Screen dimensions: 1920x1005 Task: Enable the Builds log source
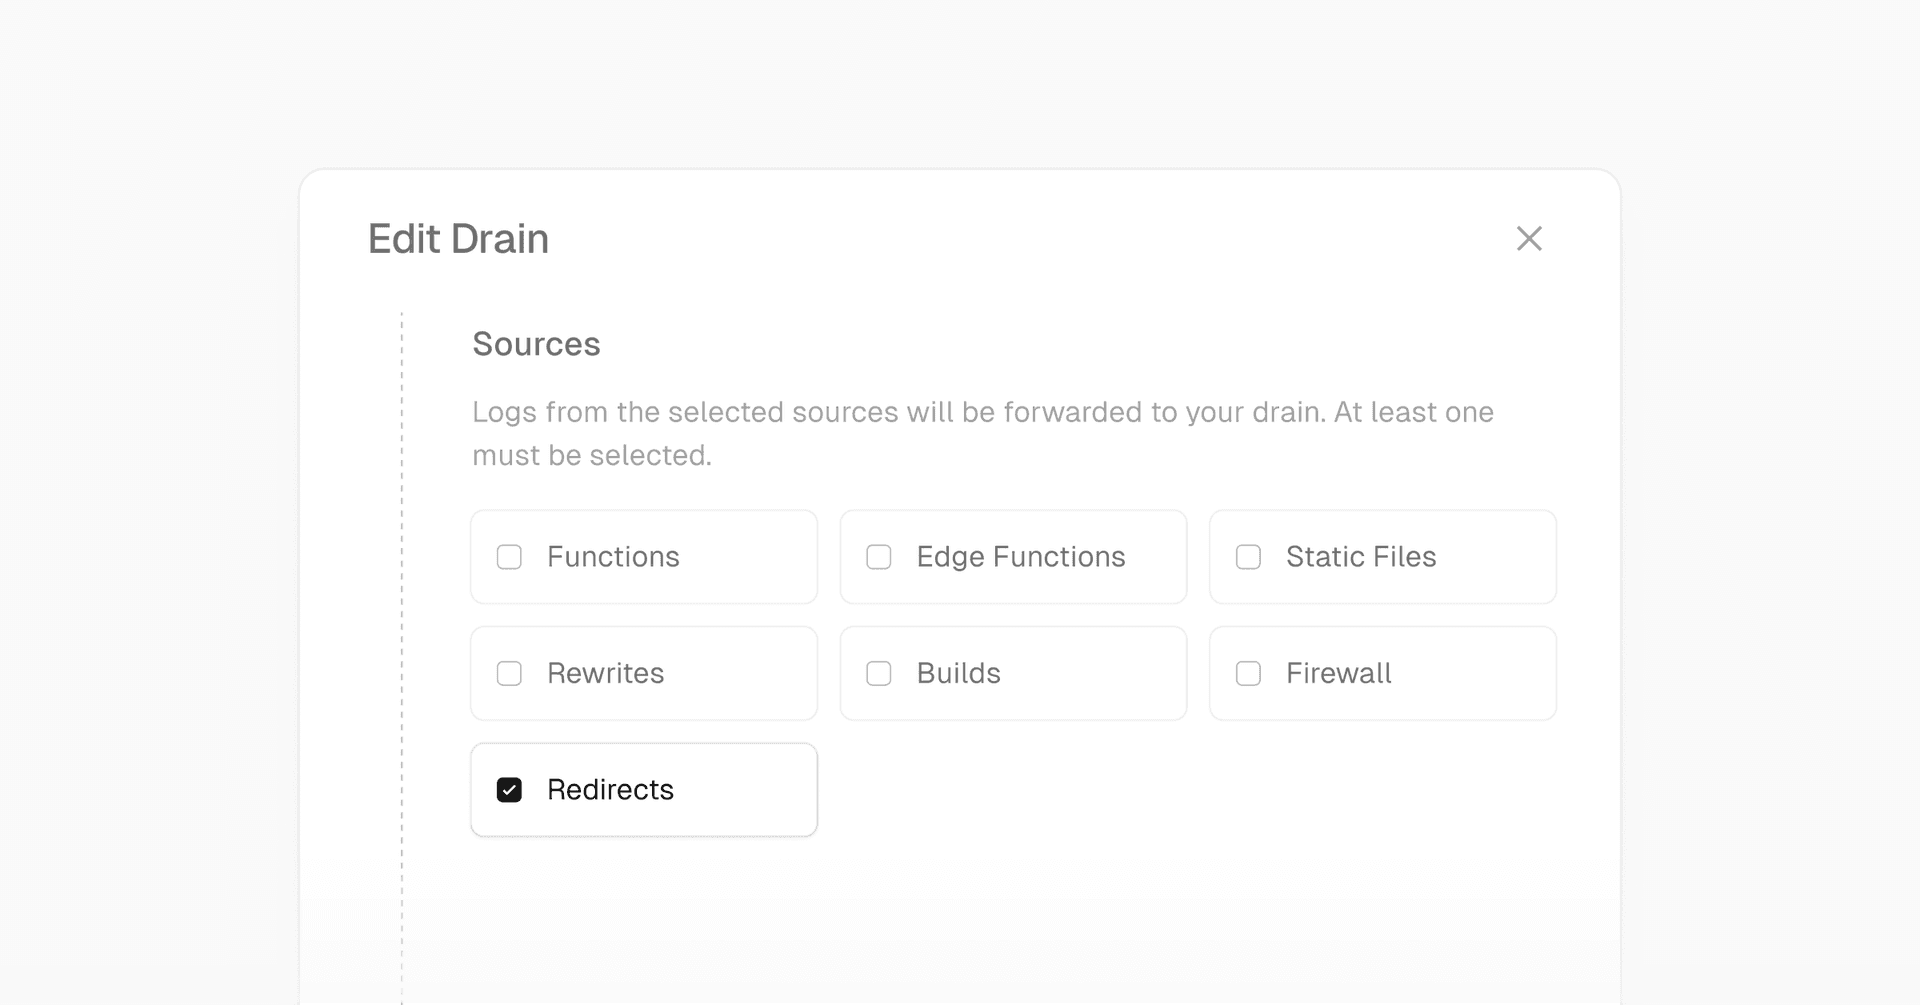tap(879, 673)
